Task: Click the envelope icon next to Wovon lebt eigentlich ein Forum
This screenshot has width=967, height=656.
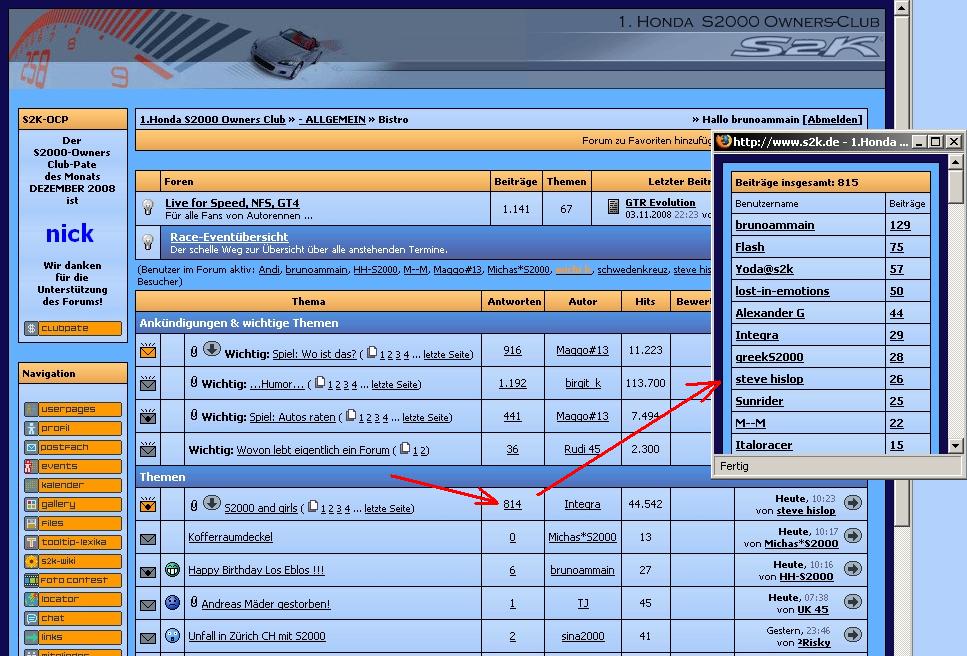Action: 148,450
